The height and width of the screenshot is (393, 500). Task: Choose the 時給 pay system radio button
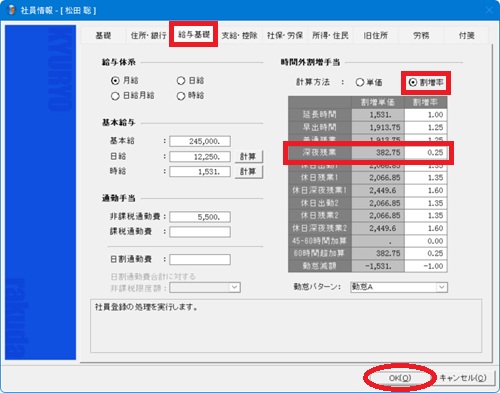pyautogui.click(x=181, y=96)
